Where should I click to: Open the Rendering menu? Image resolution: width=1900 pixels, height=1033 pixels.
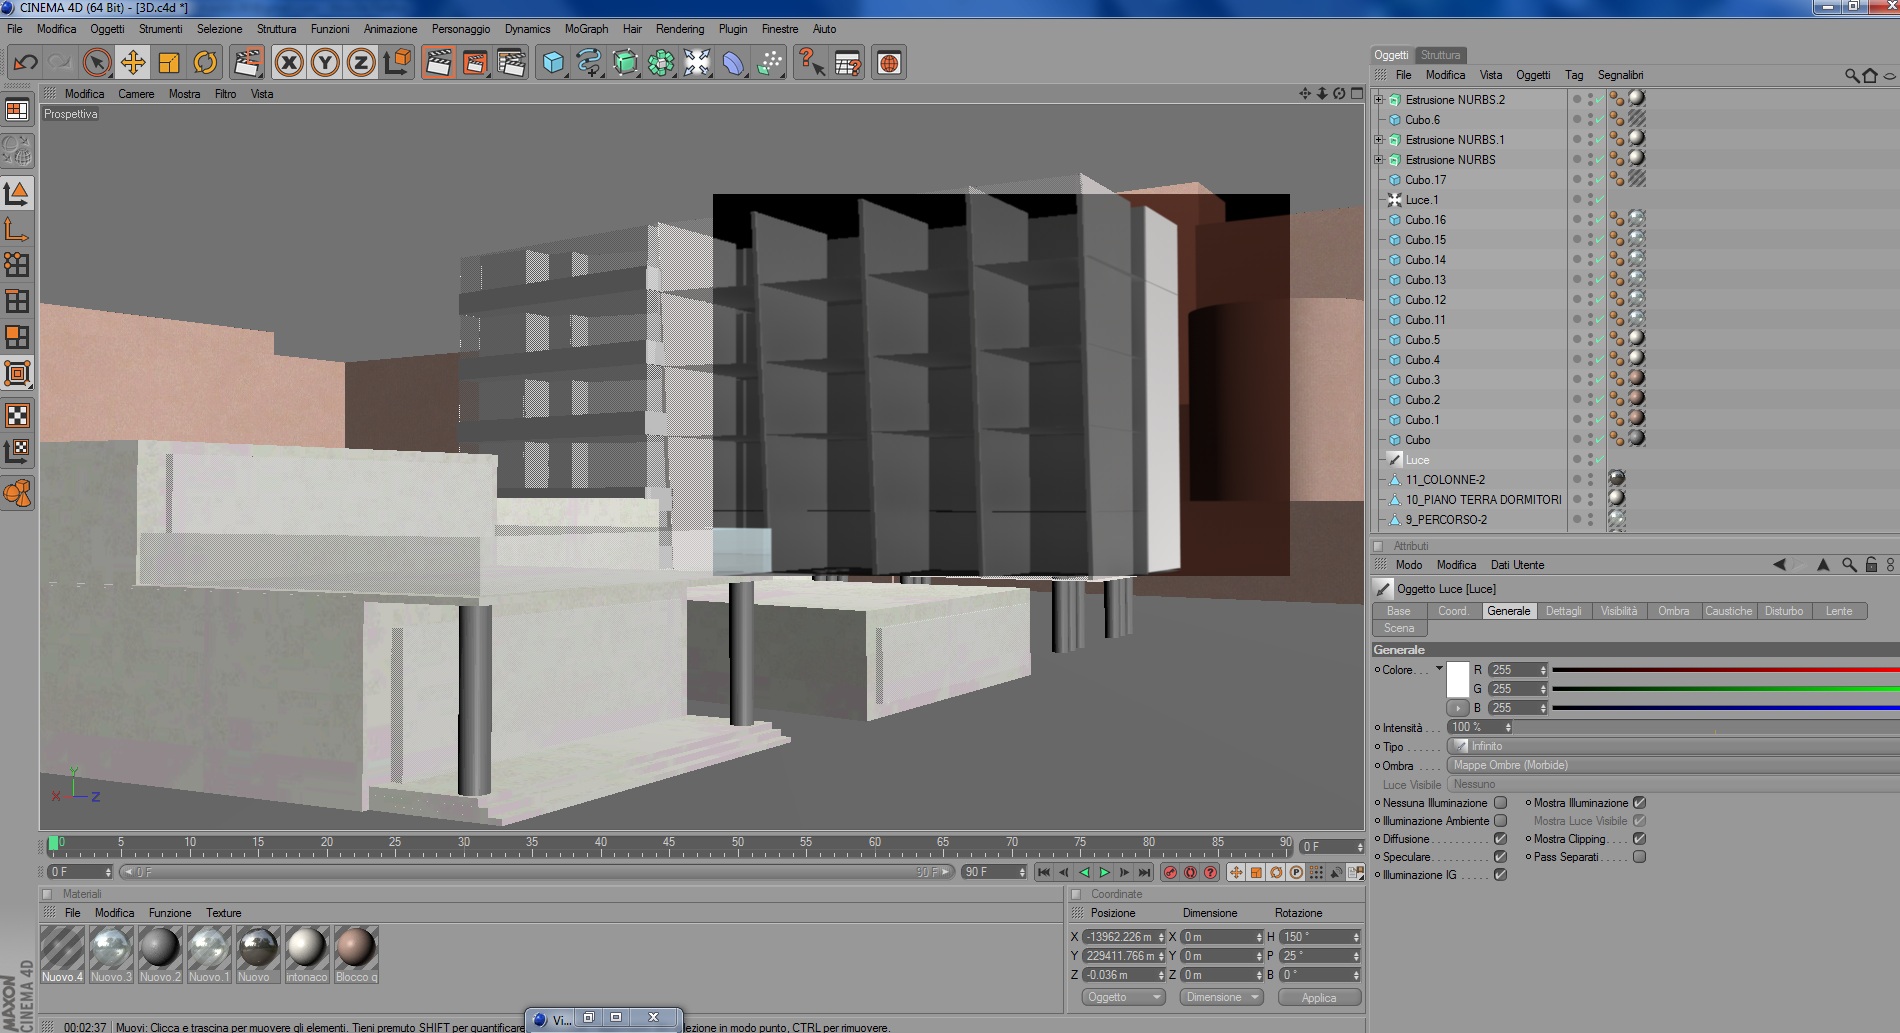coord(680,29)
